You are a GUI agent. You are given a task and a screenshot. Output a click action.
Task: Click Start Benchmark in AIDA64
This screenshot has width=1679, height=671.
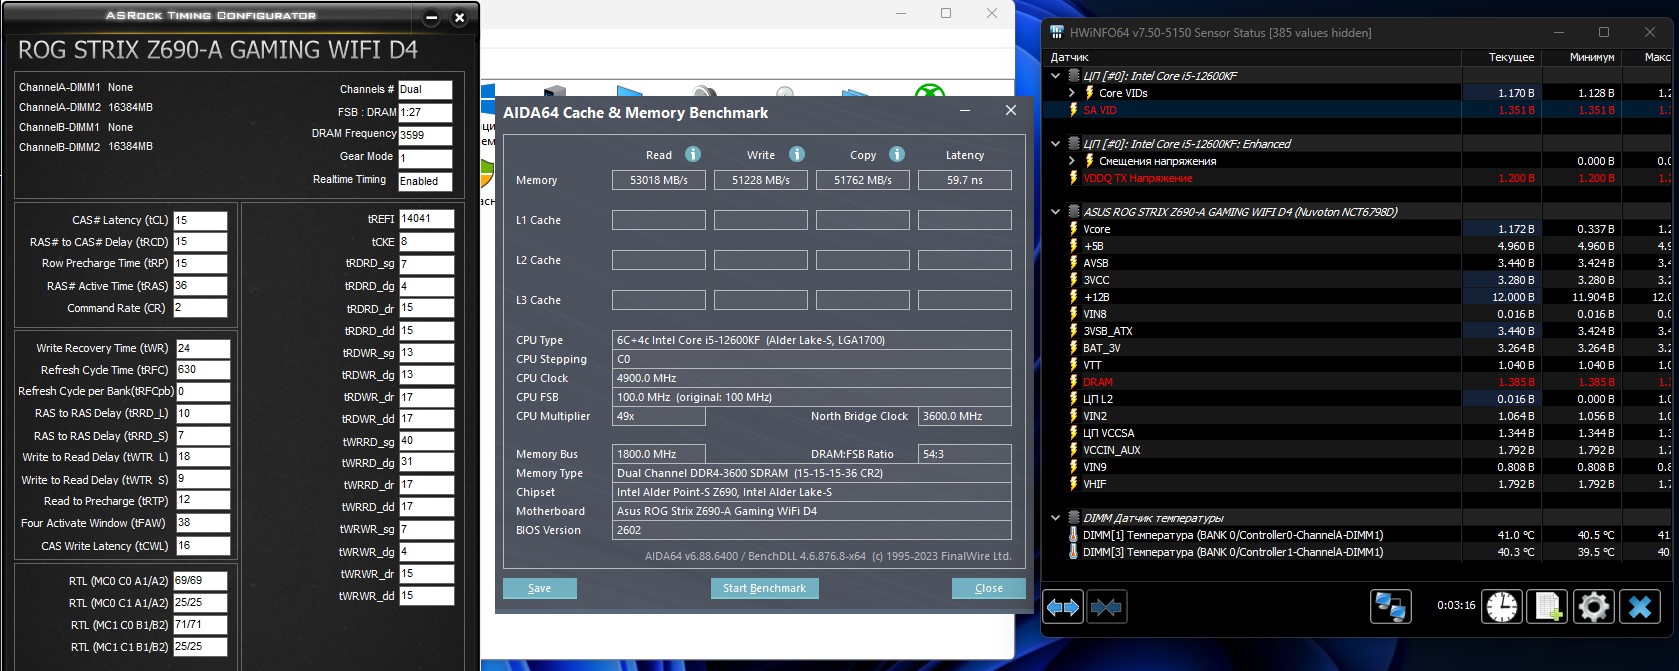(764, 588)
